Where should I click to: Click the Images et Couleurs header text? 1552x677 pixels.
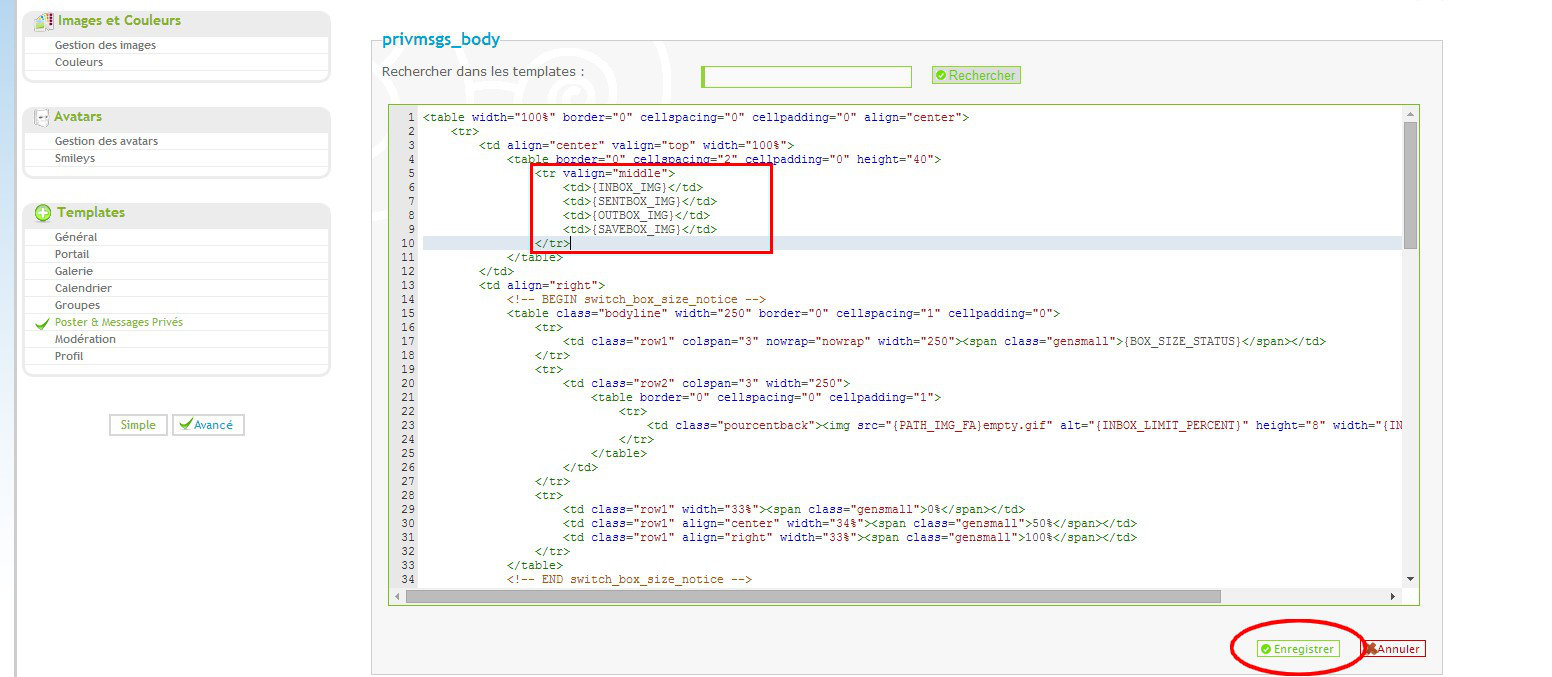[119, 20]
